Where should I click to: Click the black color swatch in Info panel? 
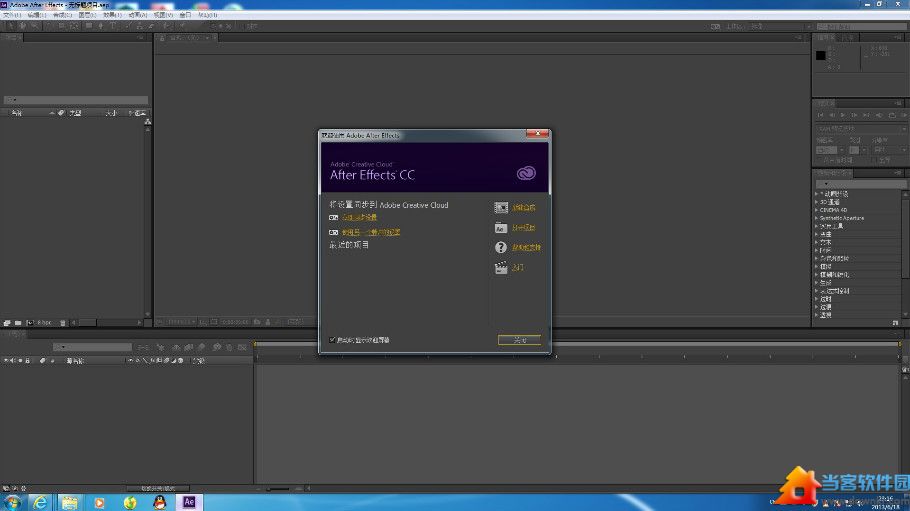click(x=821, y=55)
